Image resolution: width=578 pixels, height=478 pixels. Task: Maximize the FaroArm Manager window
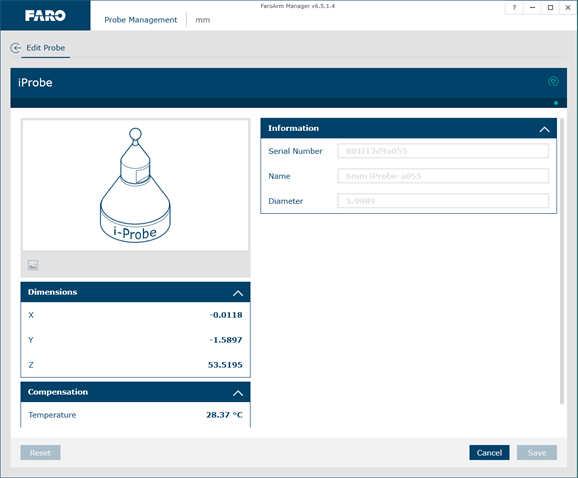550,7
